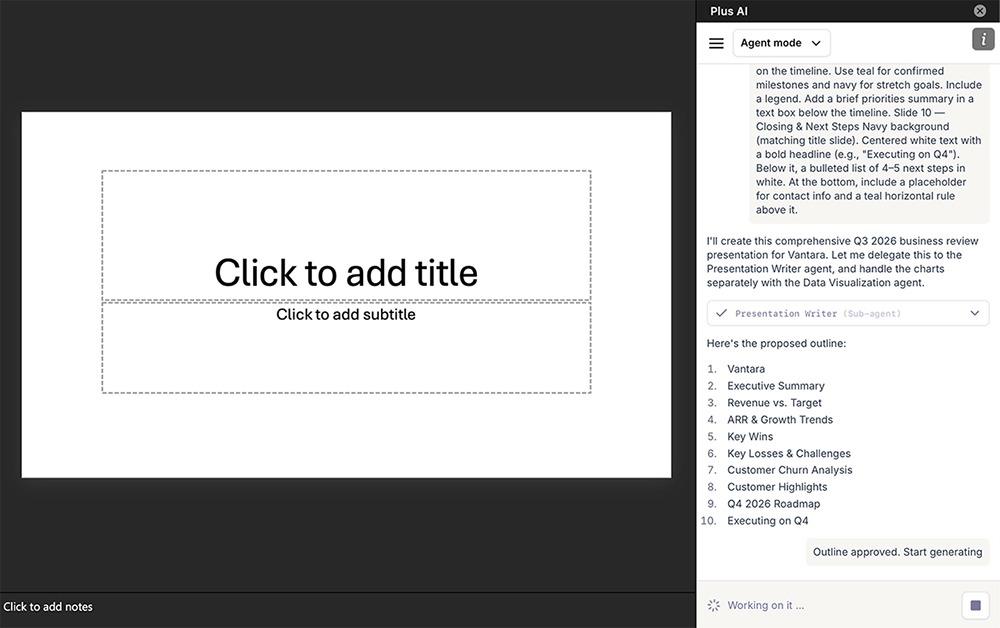Click the checkmark icon beside Presentation Writer
Viewport: 1000px width, 628px height.
(721, 313)
